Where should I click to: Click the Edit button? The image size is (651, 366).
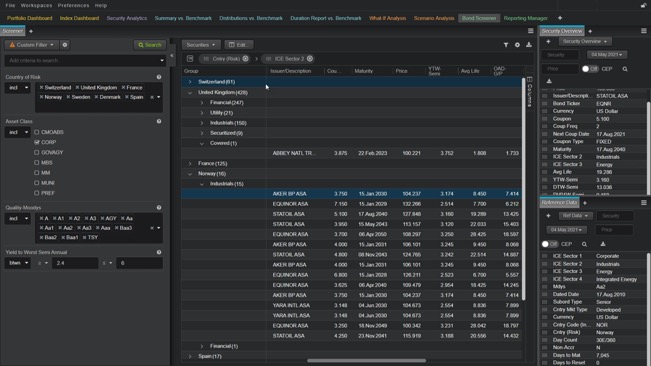(x=238, y=45)
